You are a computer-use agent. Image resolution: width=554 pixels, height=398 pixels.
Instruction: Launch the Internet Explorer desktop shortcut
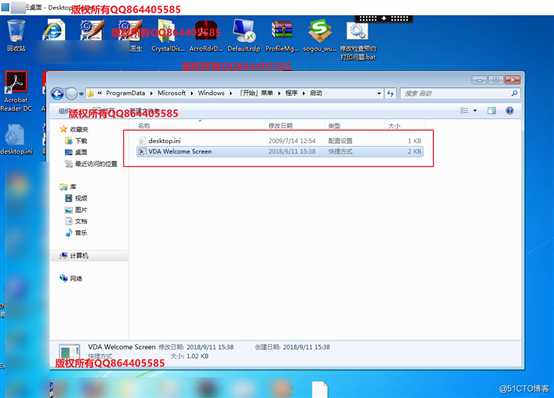[x=54, y=30]
